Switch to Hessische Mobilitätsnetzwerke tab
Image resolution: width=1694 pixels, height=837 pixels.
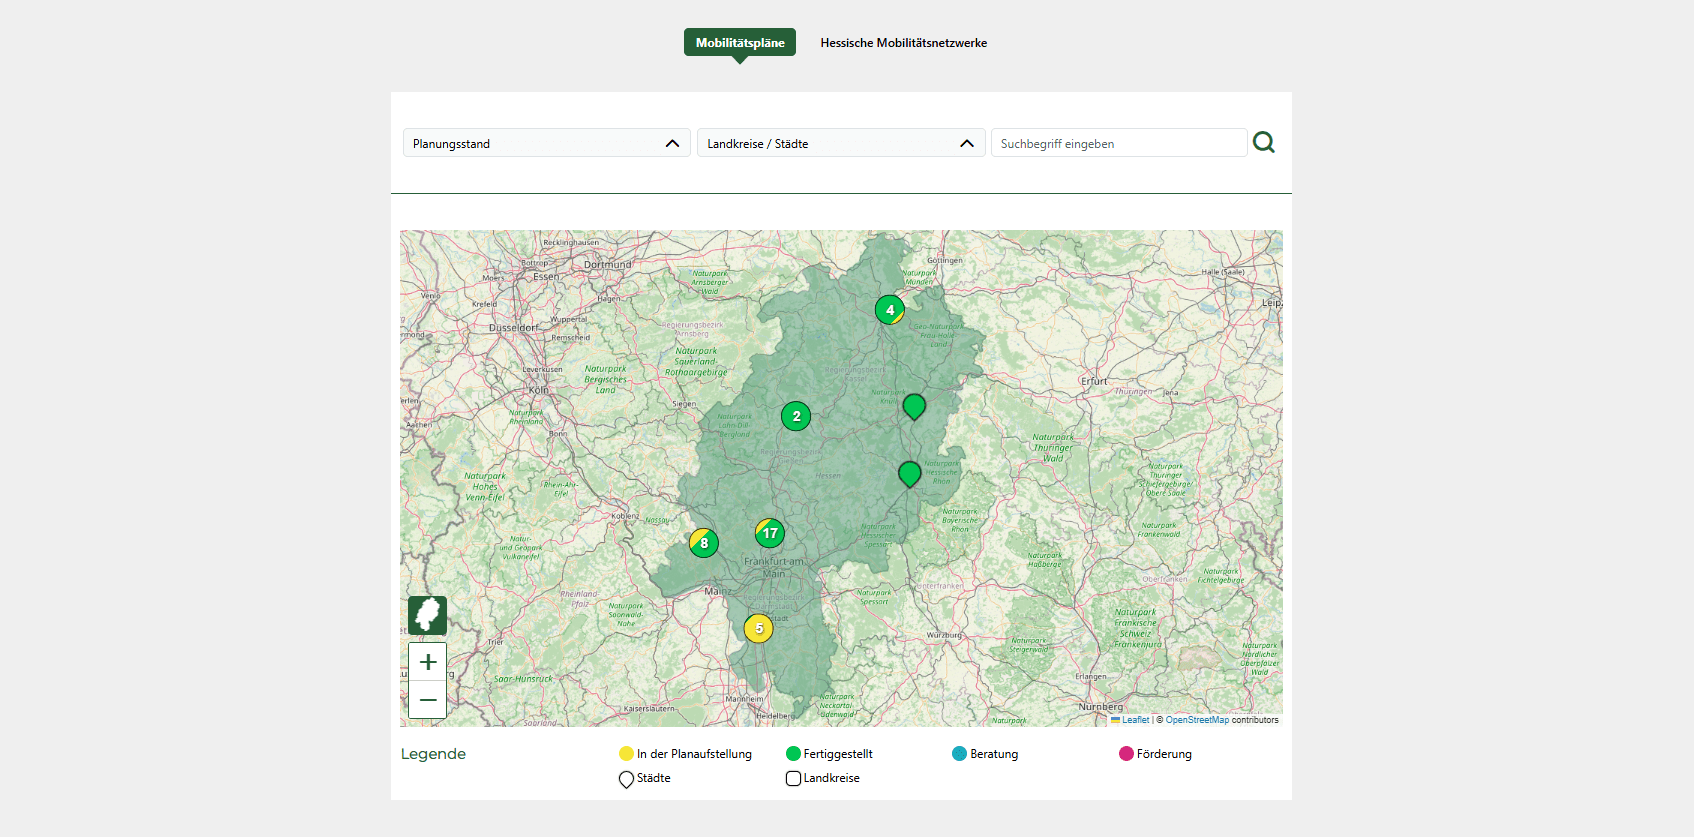(903, 43)
